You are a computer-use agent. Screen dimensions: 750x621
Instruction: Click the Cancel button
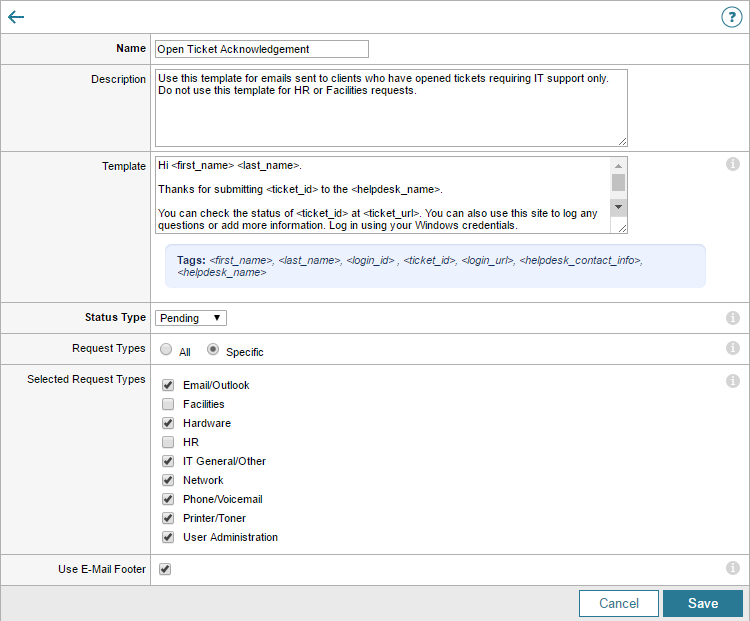(618, 603)
